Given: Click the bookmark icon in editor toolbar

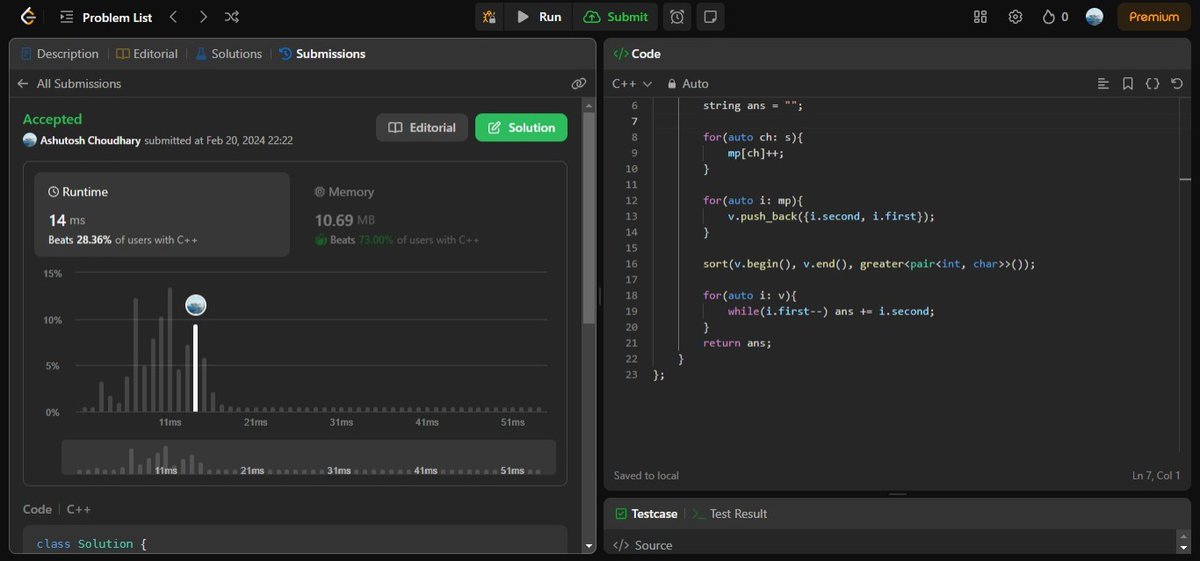Looking at the screenshot, I should click(x=1128, y=84).
